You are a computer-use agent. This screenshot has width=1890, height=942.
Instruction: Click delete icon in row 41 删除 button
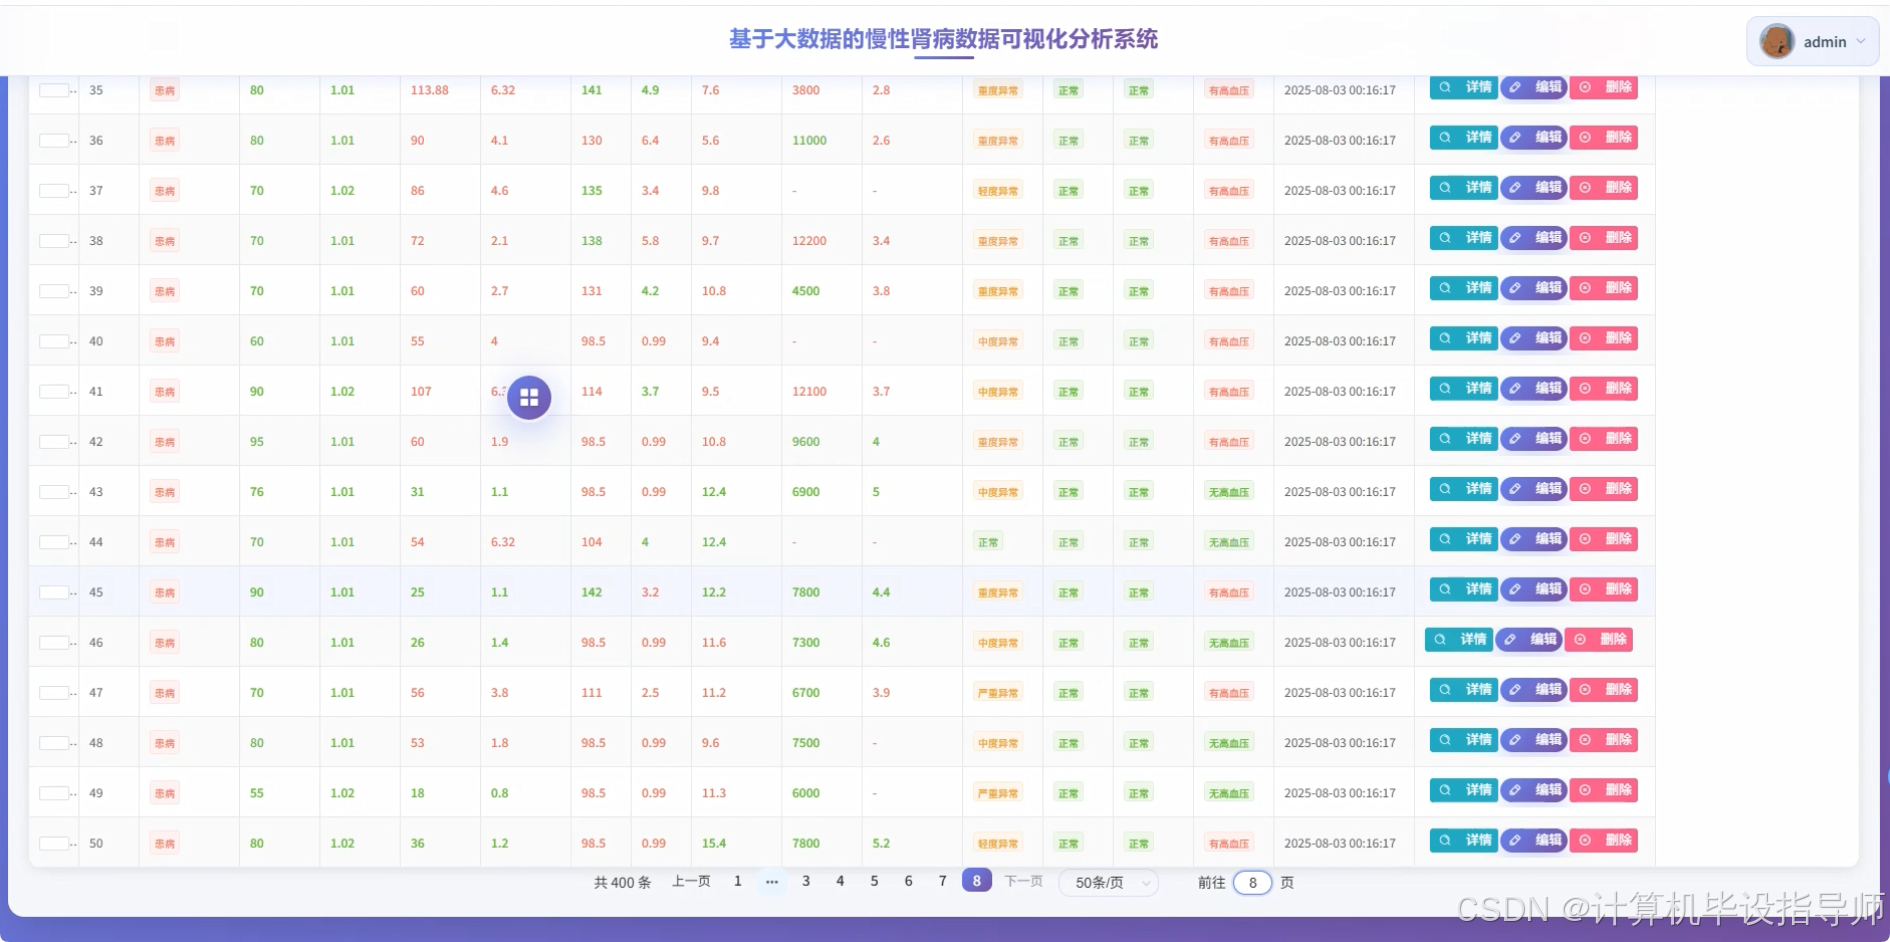[x=1585, y=388]
